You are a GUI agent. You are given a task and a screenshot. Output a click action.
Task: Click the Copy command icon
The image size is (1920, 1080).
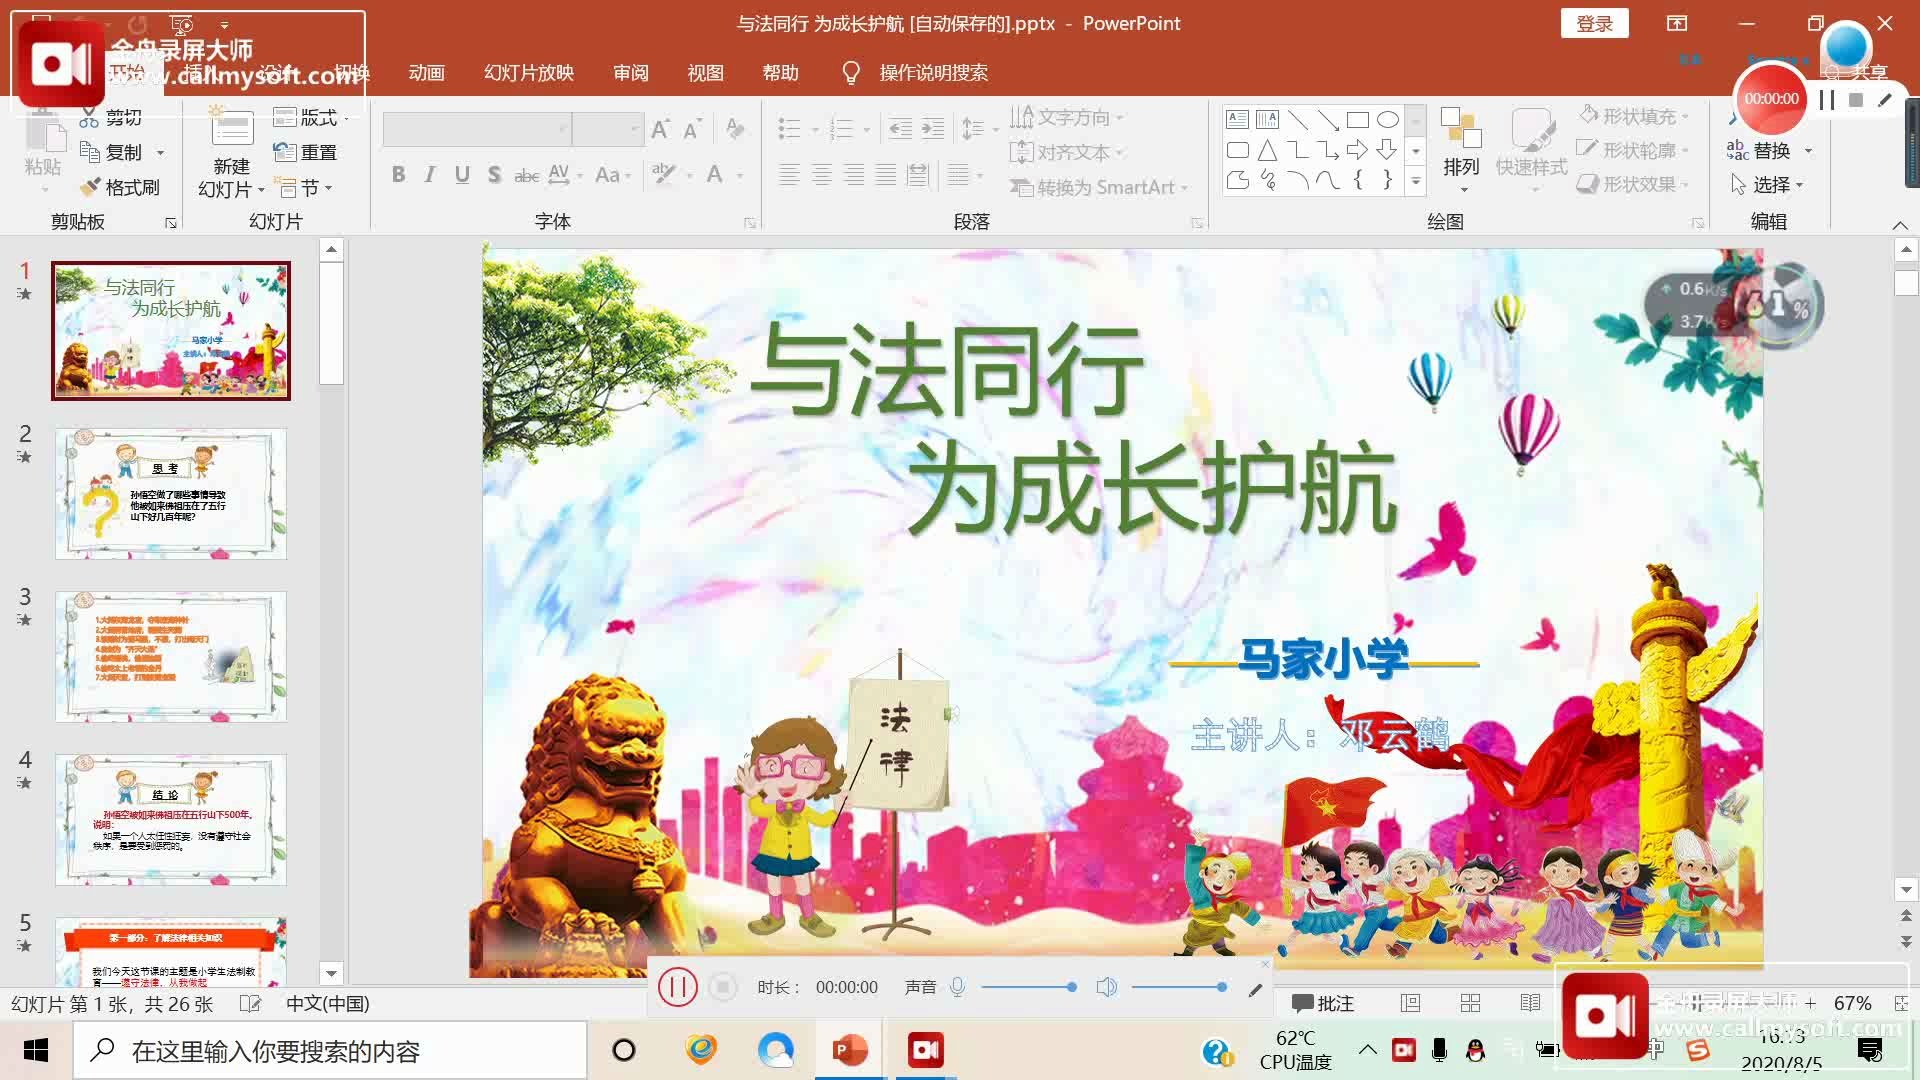[x=91, y=152]
